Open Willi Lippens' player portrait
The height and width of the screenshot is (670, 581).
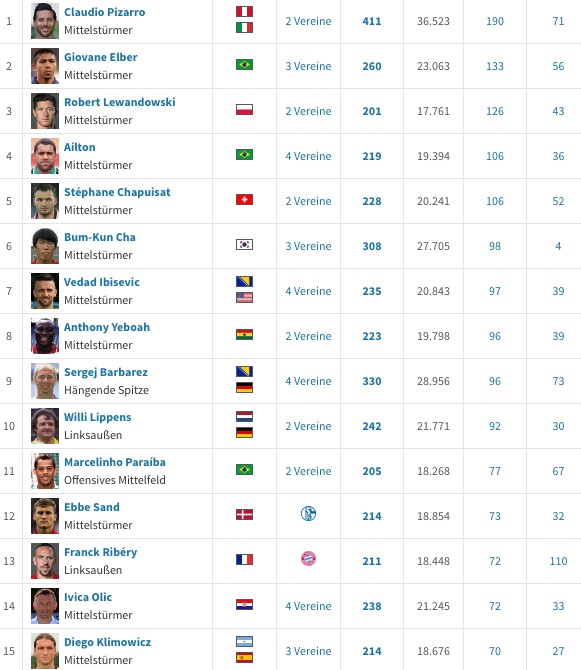point(45,426)
